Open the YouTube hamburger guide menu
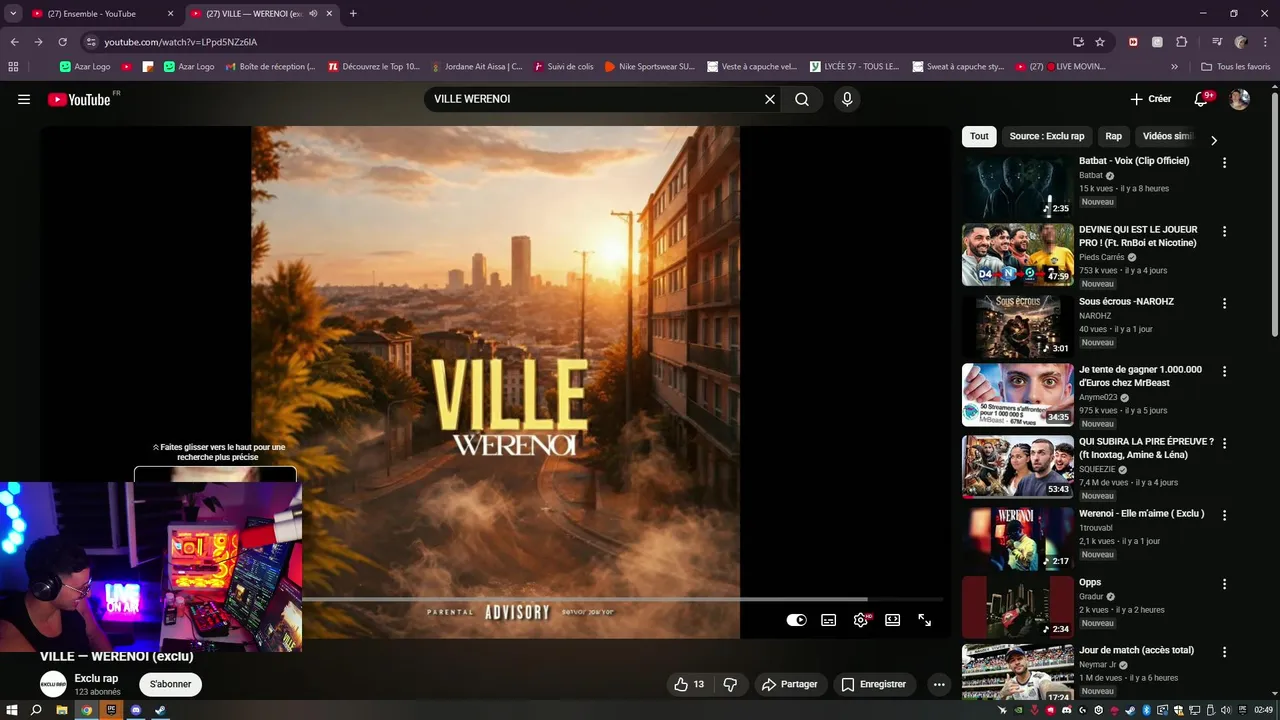Image resolution: width=1280 pixels, height=720 pixels. 24,99
